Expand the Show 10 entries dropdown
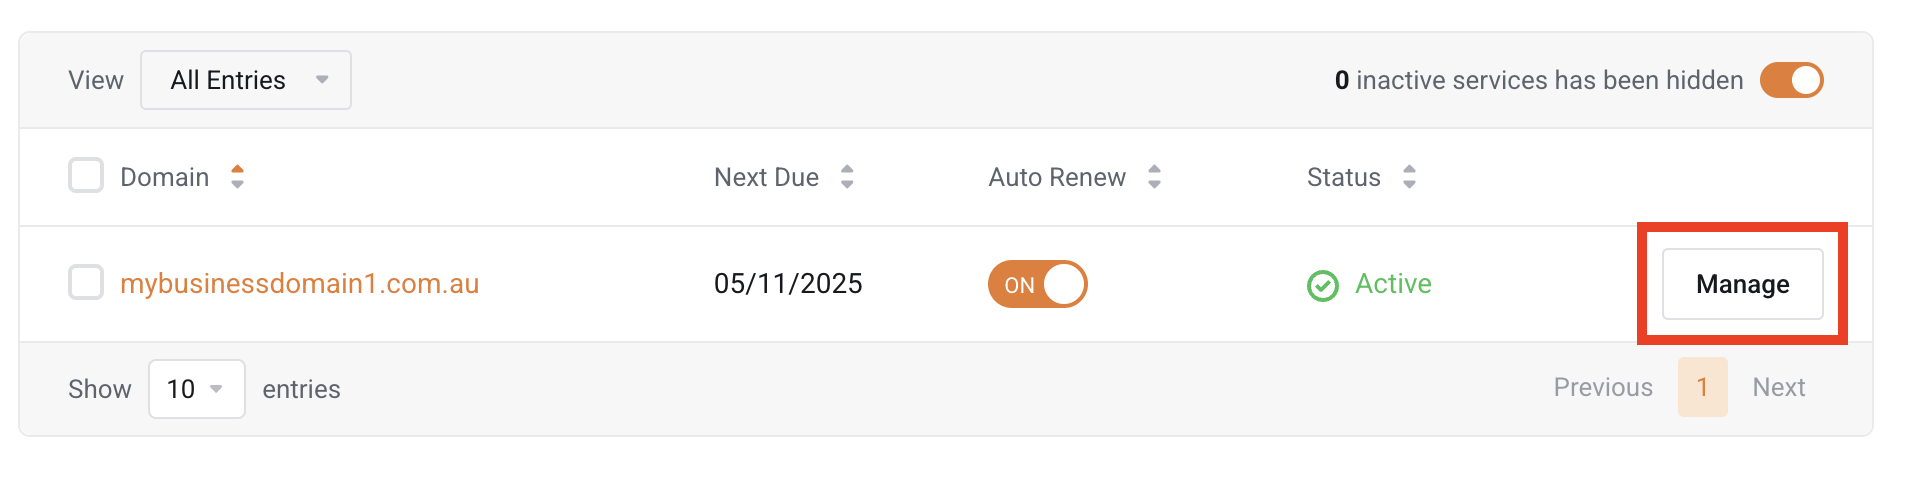 196,389
